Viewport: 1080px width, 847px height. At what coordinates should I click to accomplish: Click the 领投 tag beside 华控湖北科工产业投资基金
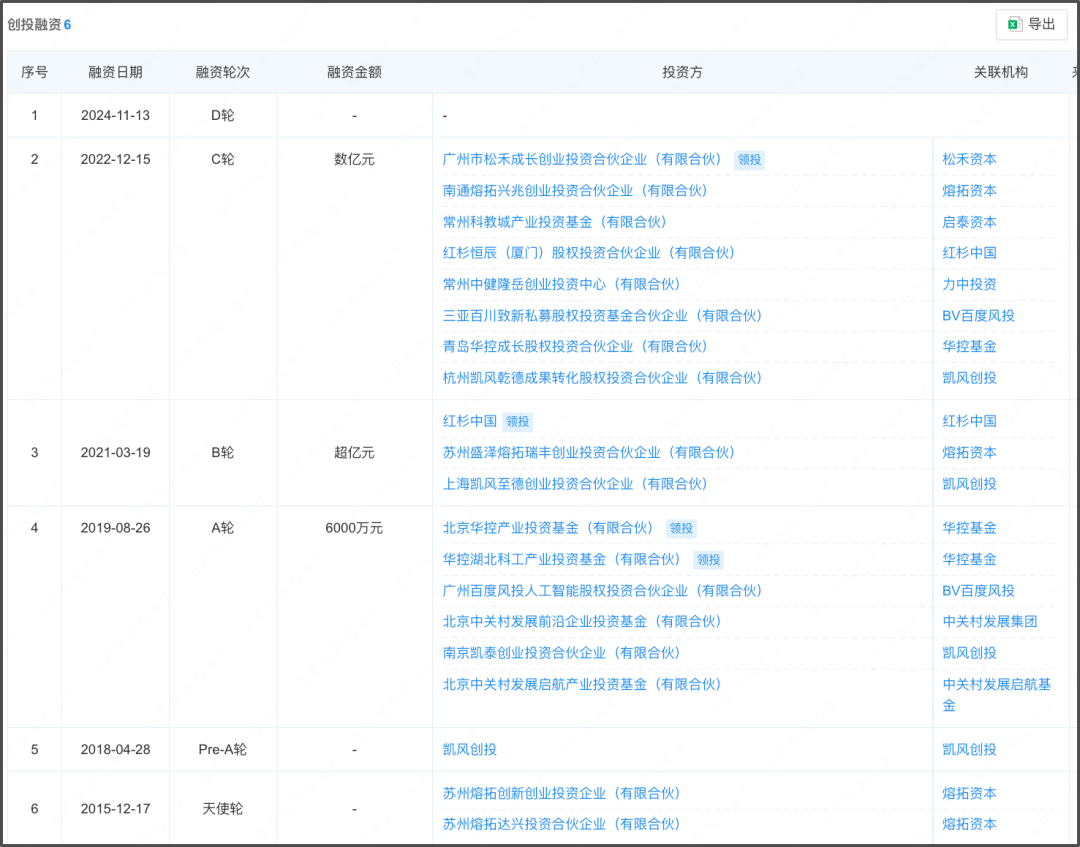[x=708, y=560]
